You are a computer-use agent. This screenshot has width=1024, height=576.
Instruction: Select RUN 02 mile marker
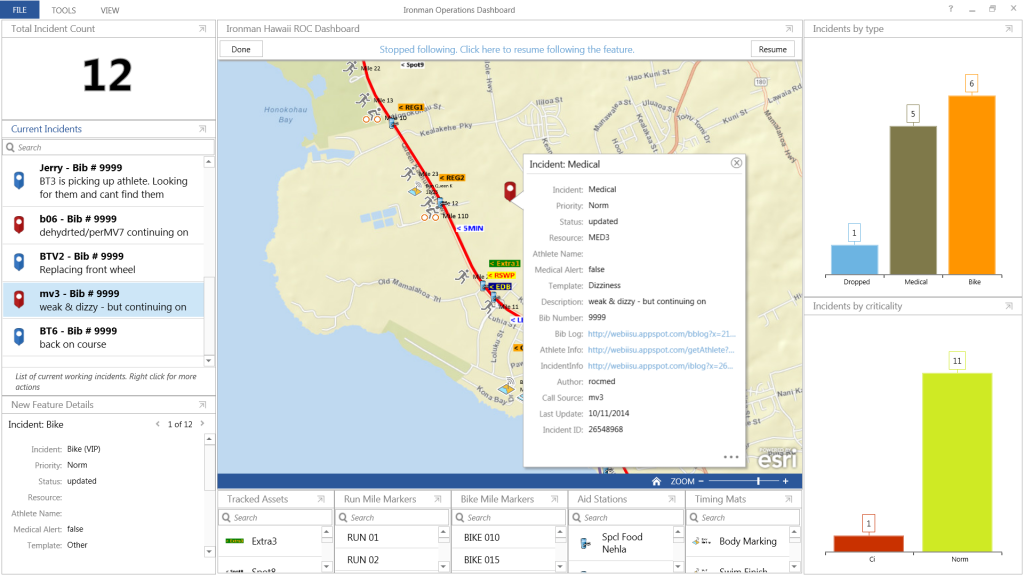tap(388, 560)
